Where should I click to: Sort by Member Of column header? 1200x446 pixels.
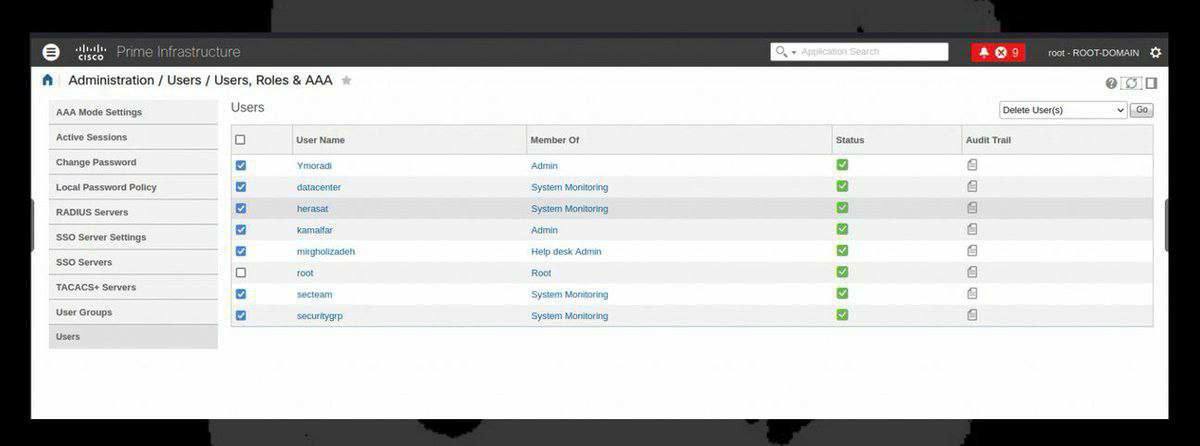pos(555,140)
